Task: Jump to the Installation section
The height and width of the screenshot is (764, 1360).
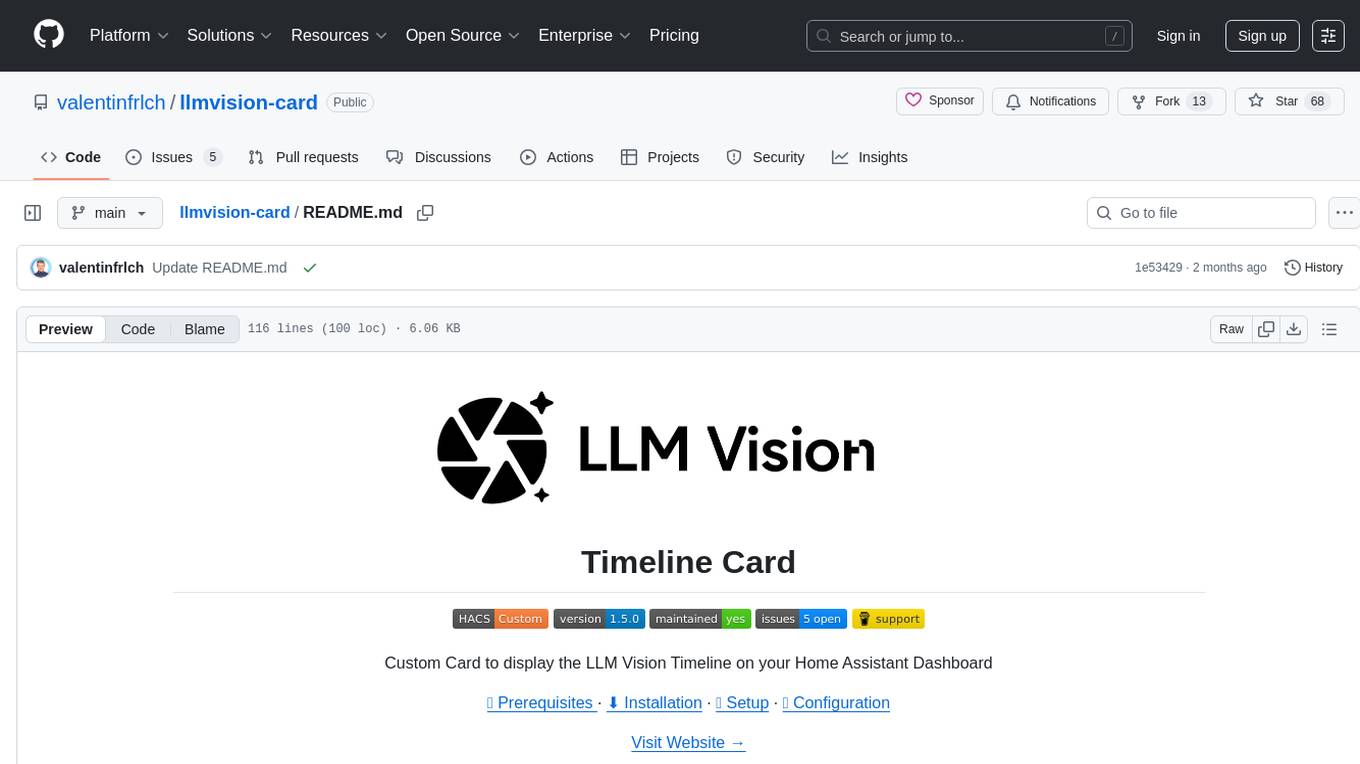Action: click(x=654, y=703)
